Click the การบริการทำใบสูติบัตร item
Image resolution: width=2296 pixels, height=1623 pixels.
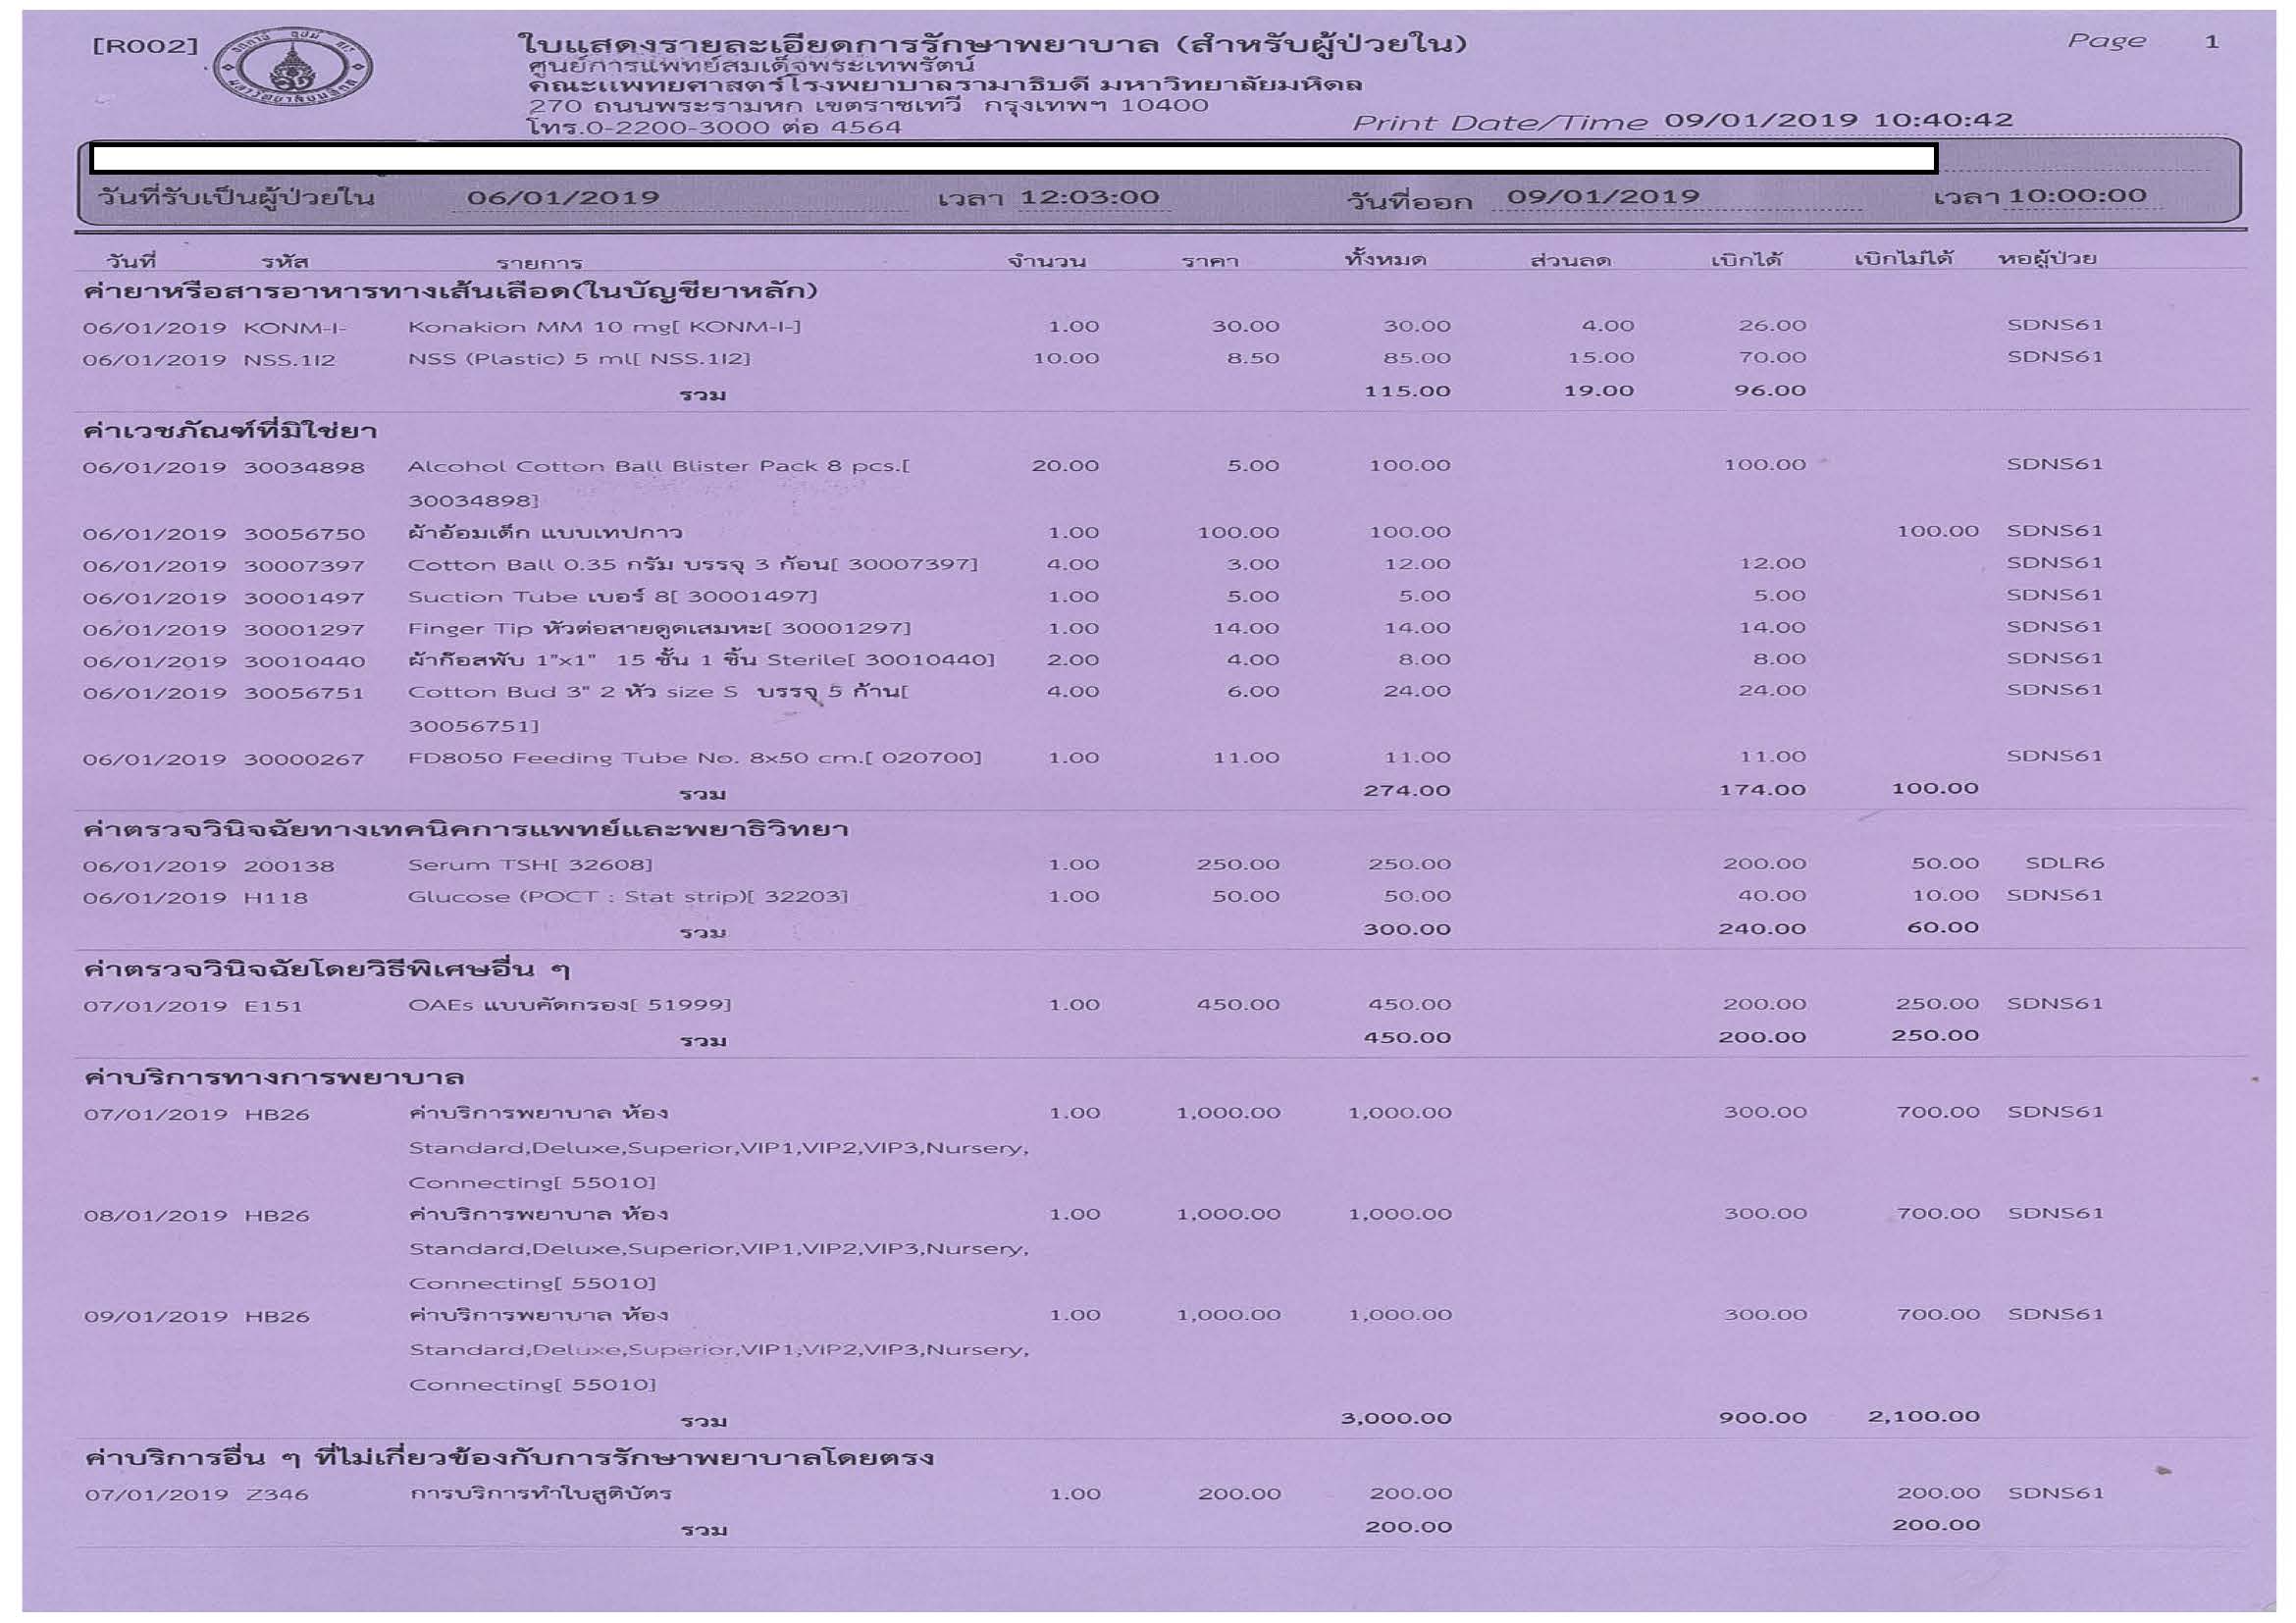tap(540, 1493)
